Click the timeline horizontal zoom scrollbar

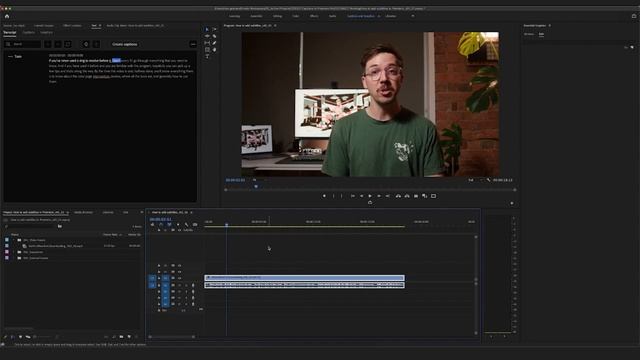[x=172, y=337]
